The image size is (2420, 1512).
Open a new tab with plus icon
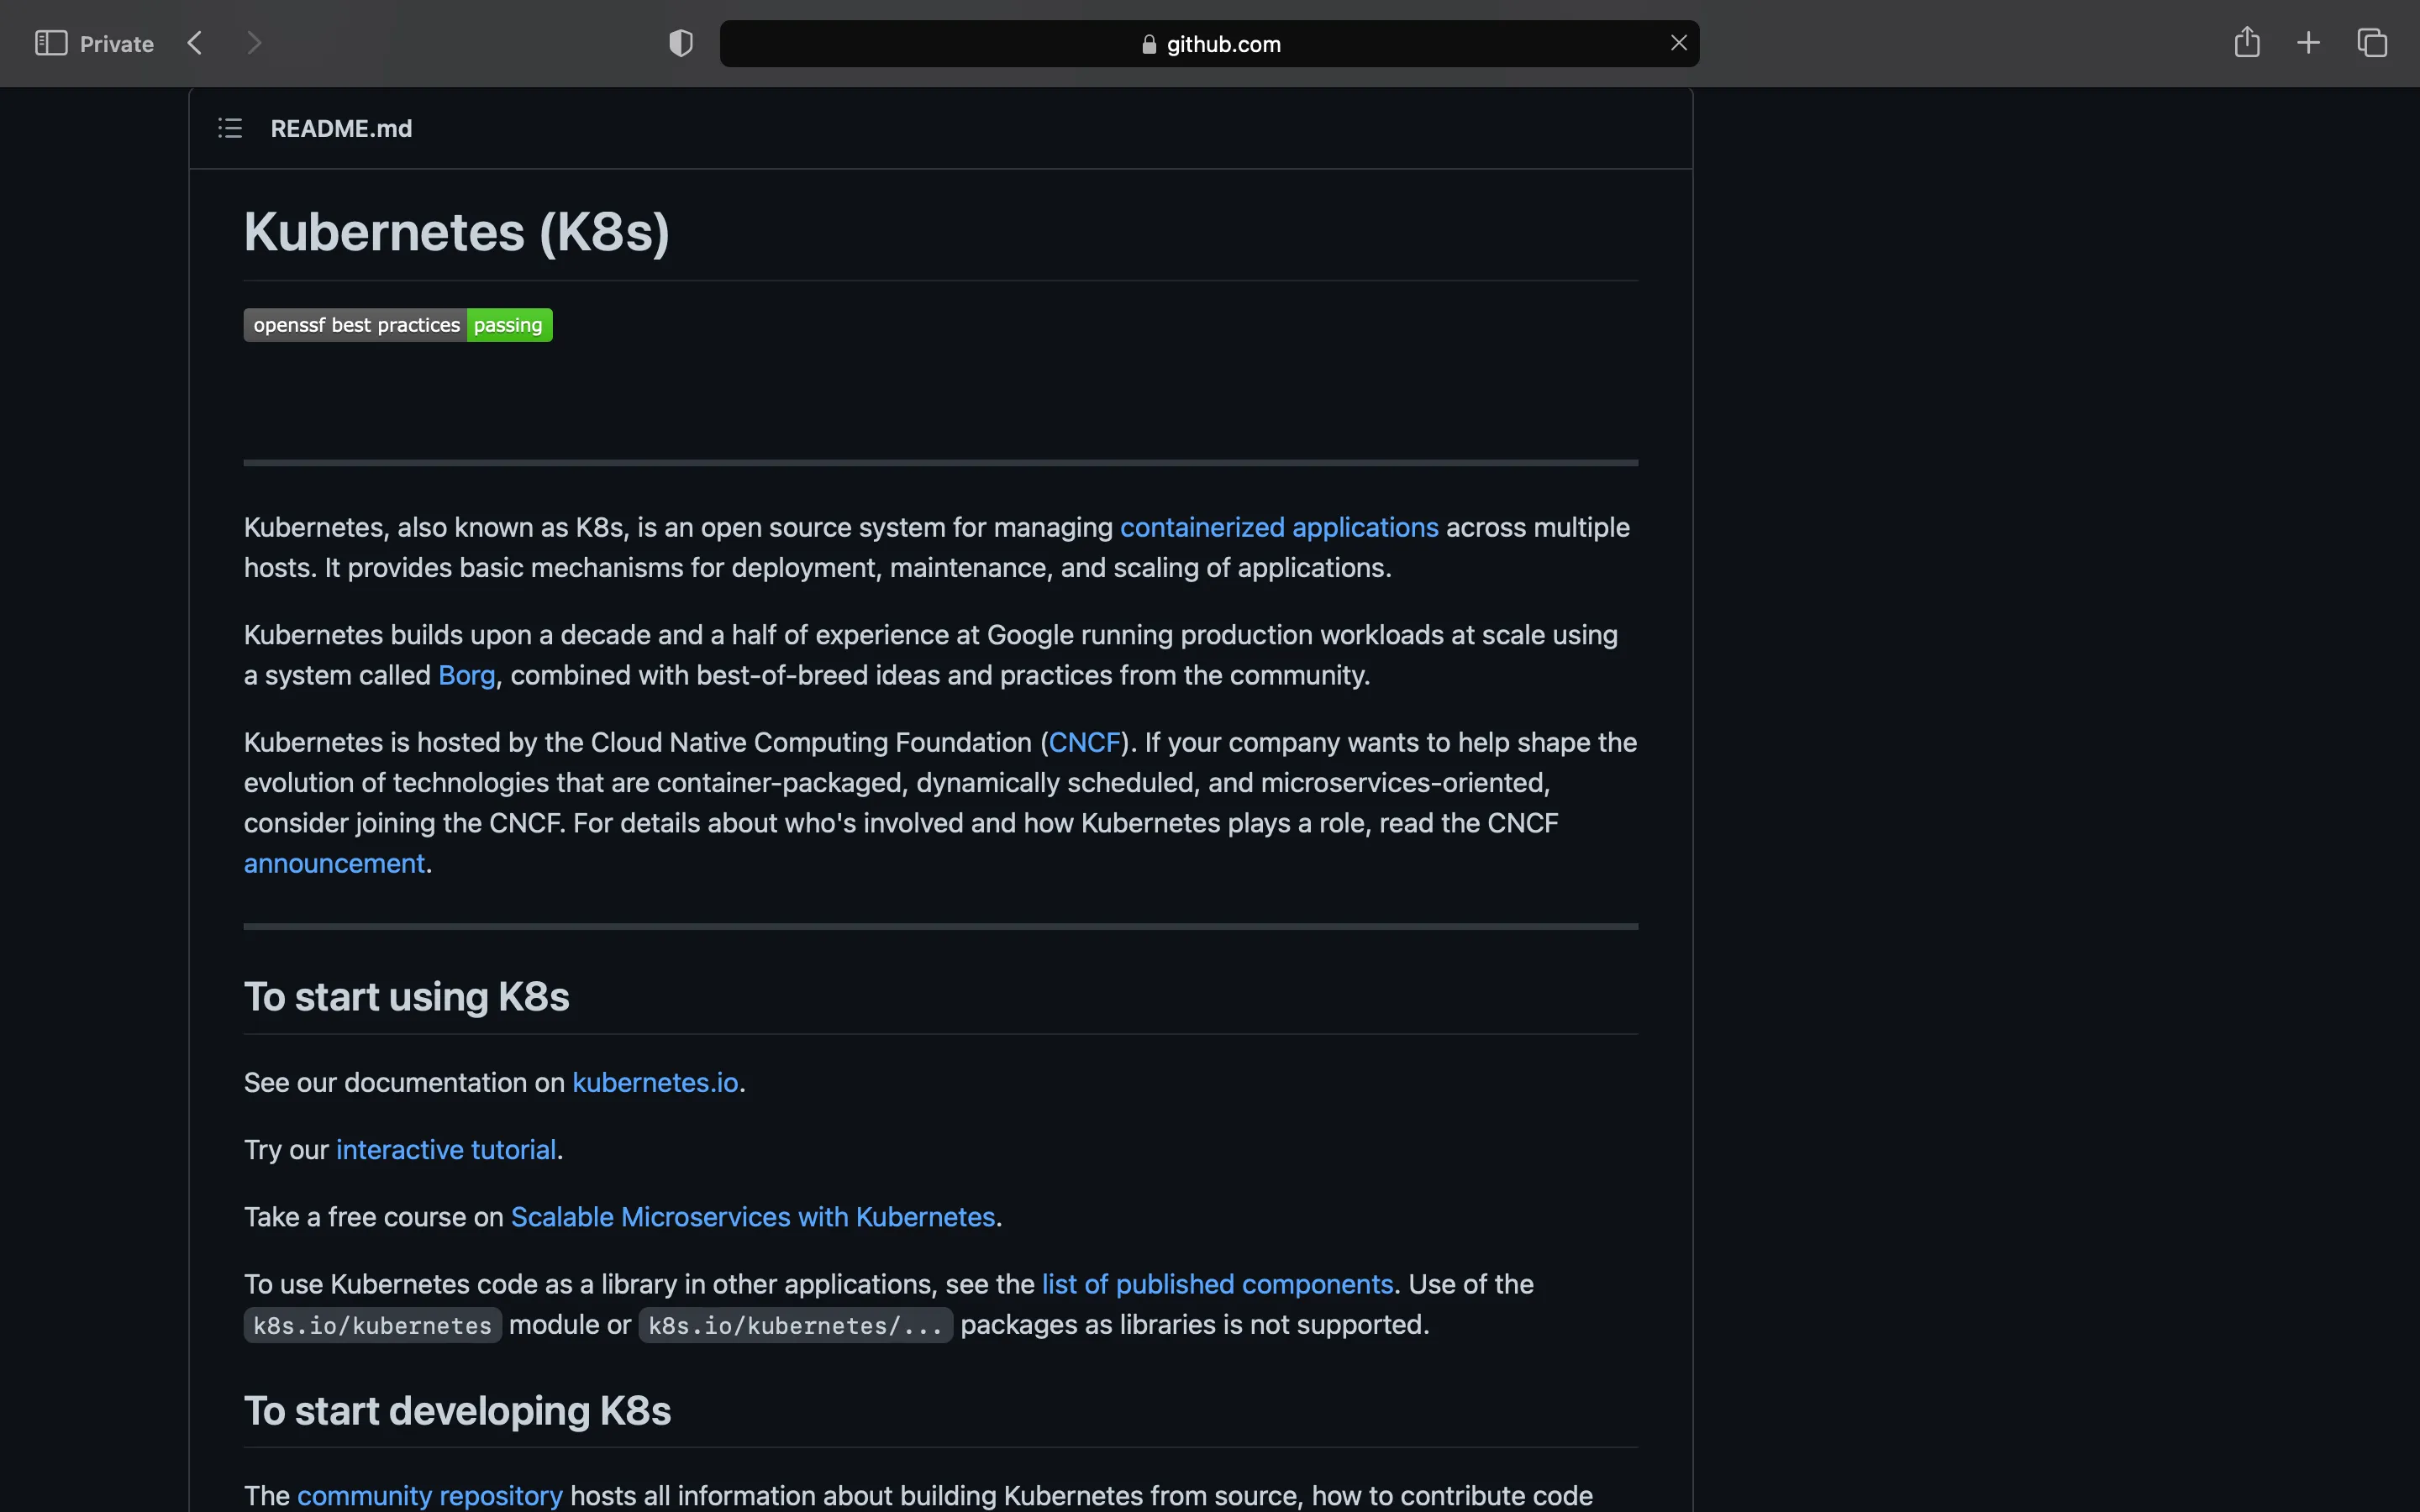tap(2308, 43)
